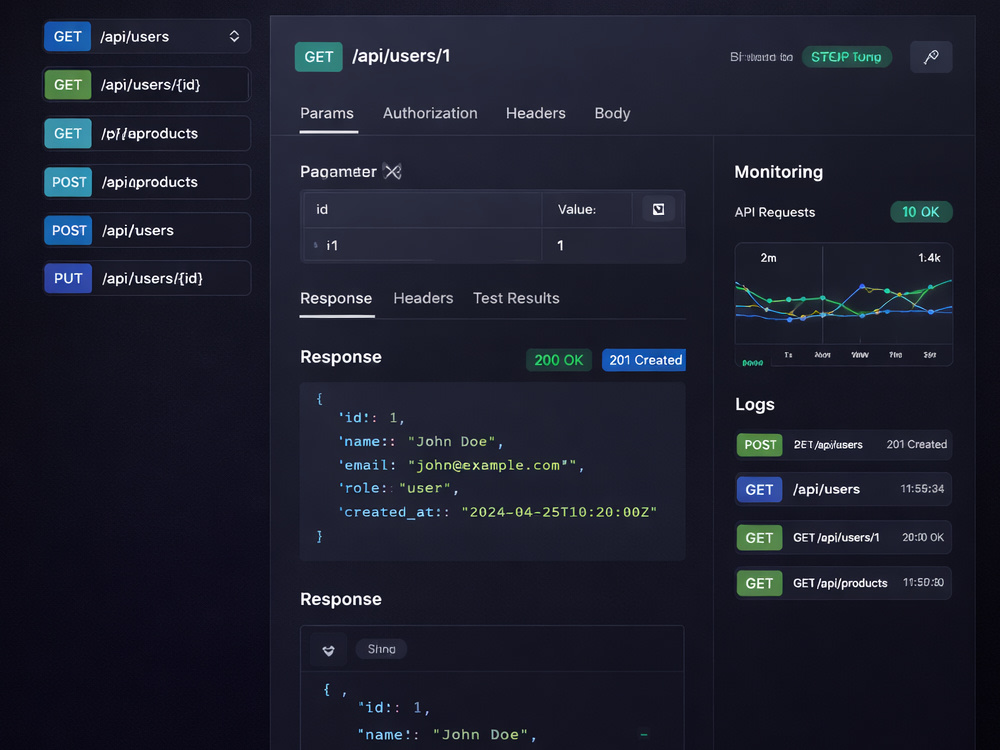This screenshot has height=750, width=1000.
Task: Click the square icon in the parameter table header
Action: 658,209
